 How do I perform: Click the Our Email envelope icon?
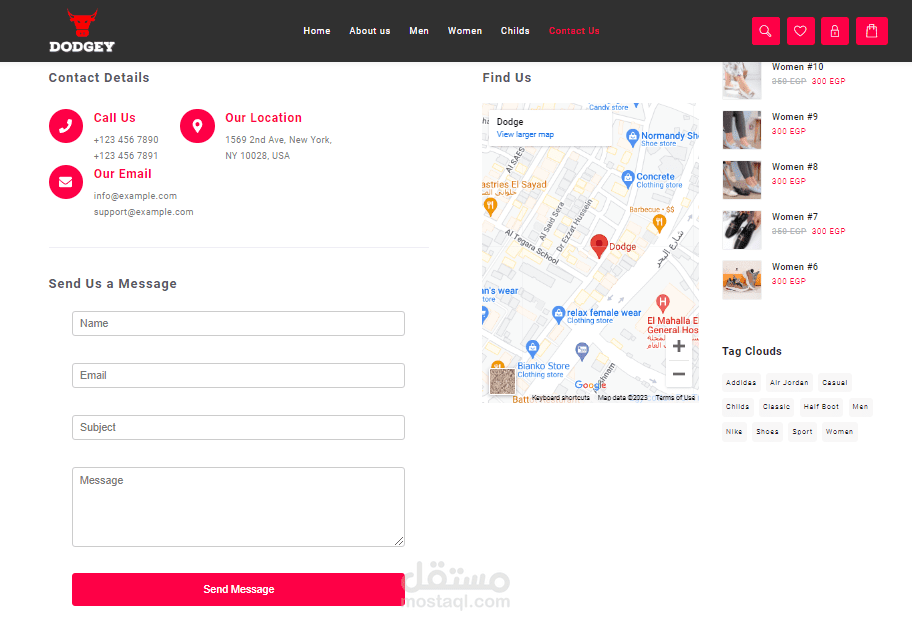[x=66, y=182]
